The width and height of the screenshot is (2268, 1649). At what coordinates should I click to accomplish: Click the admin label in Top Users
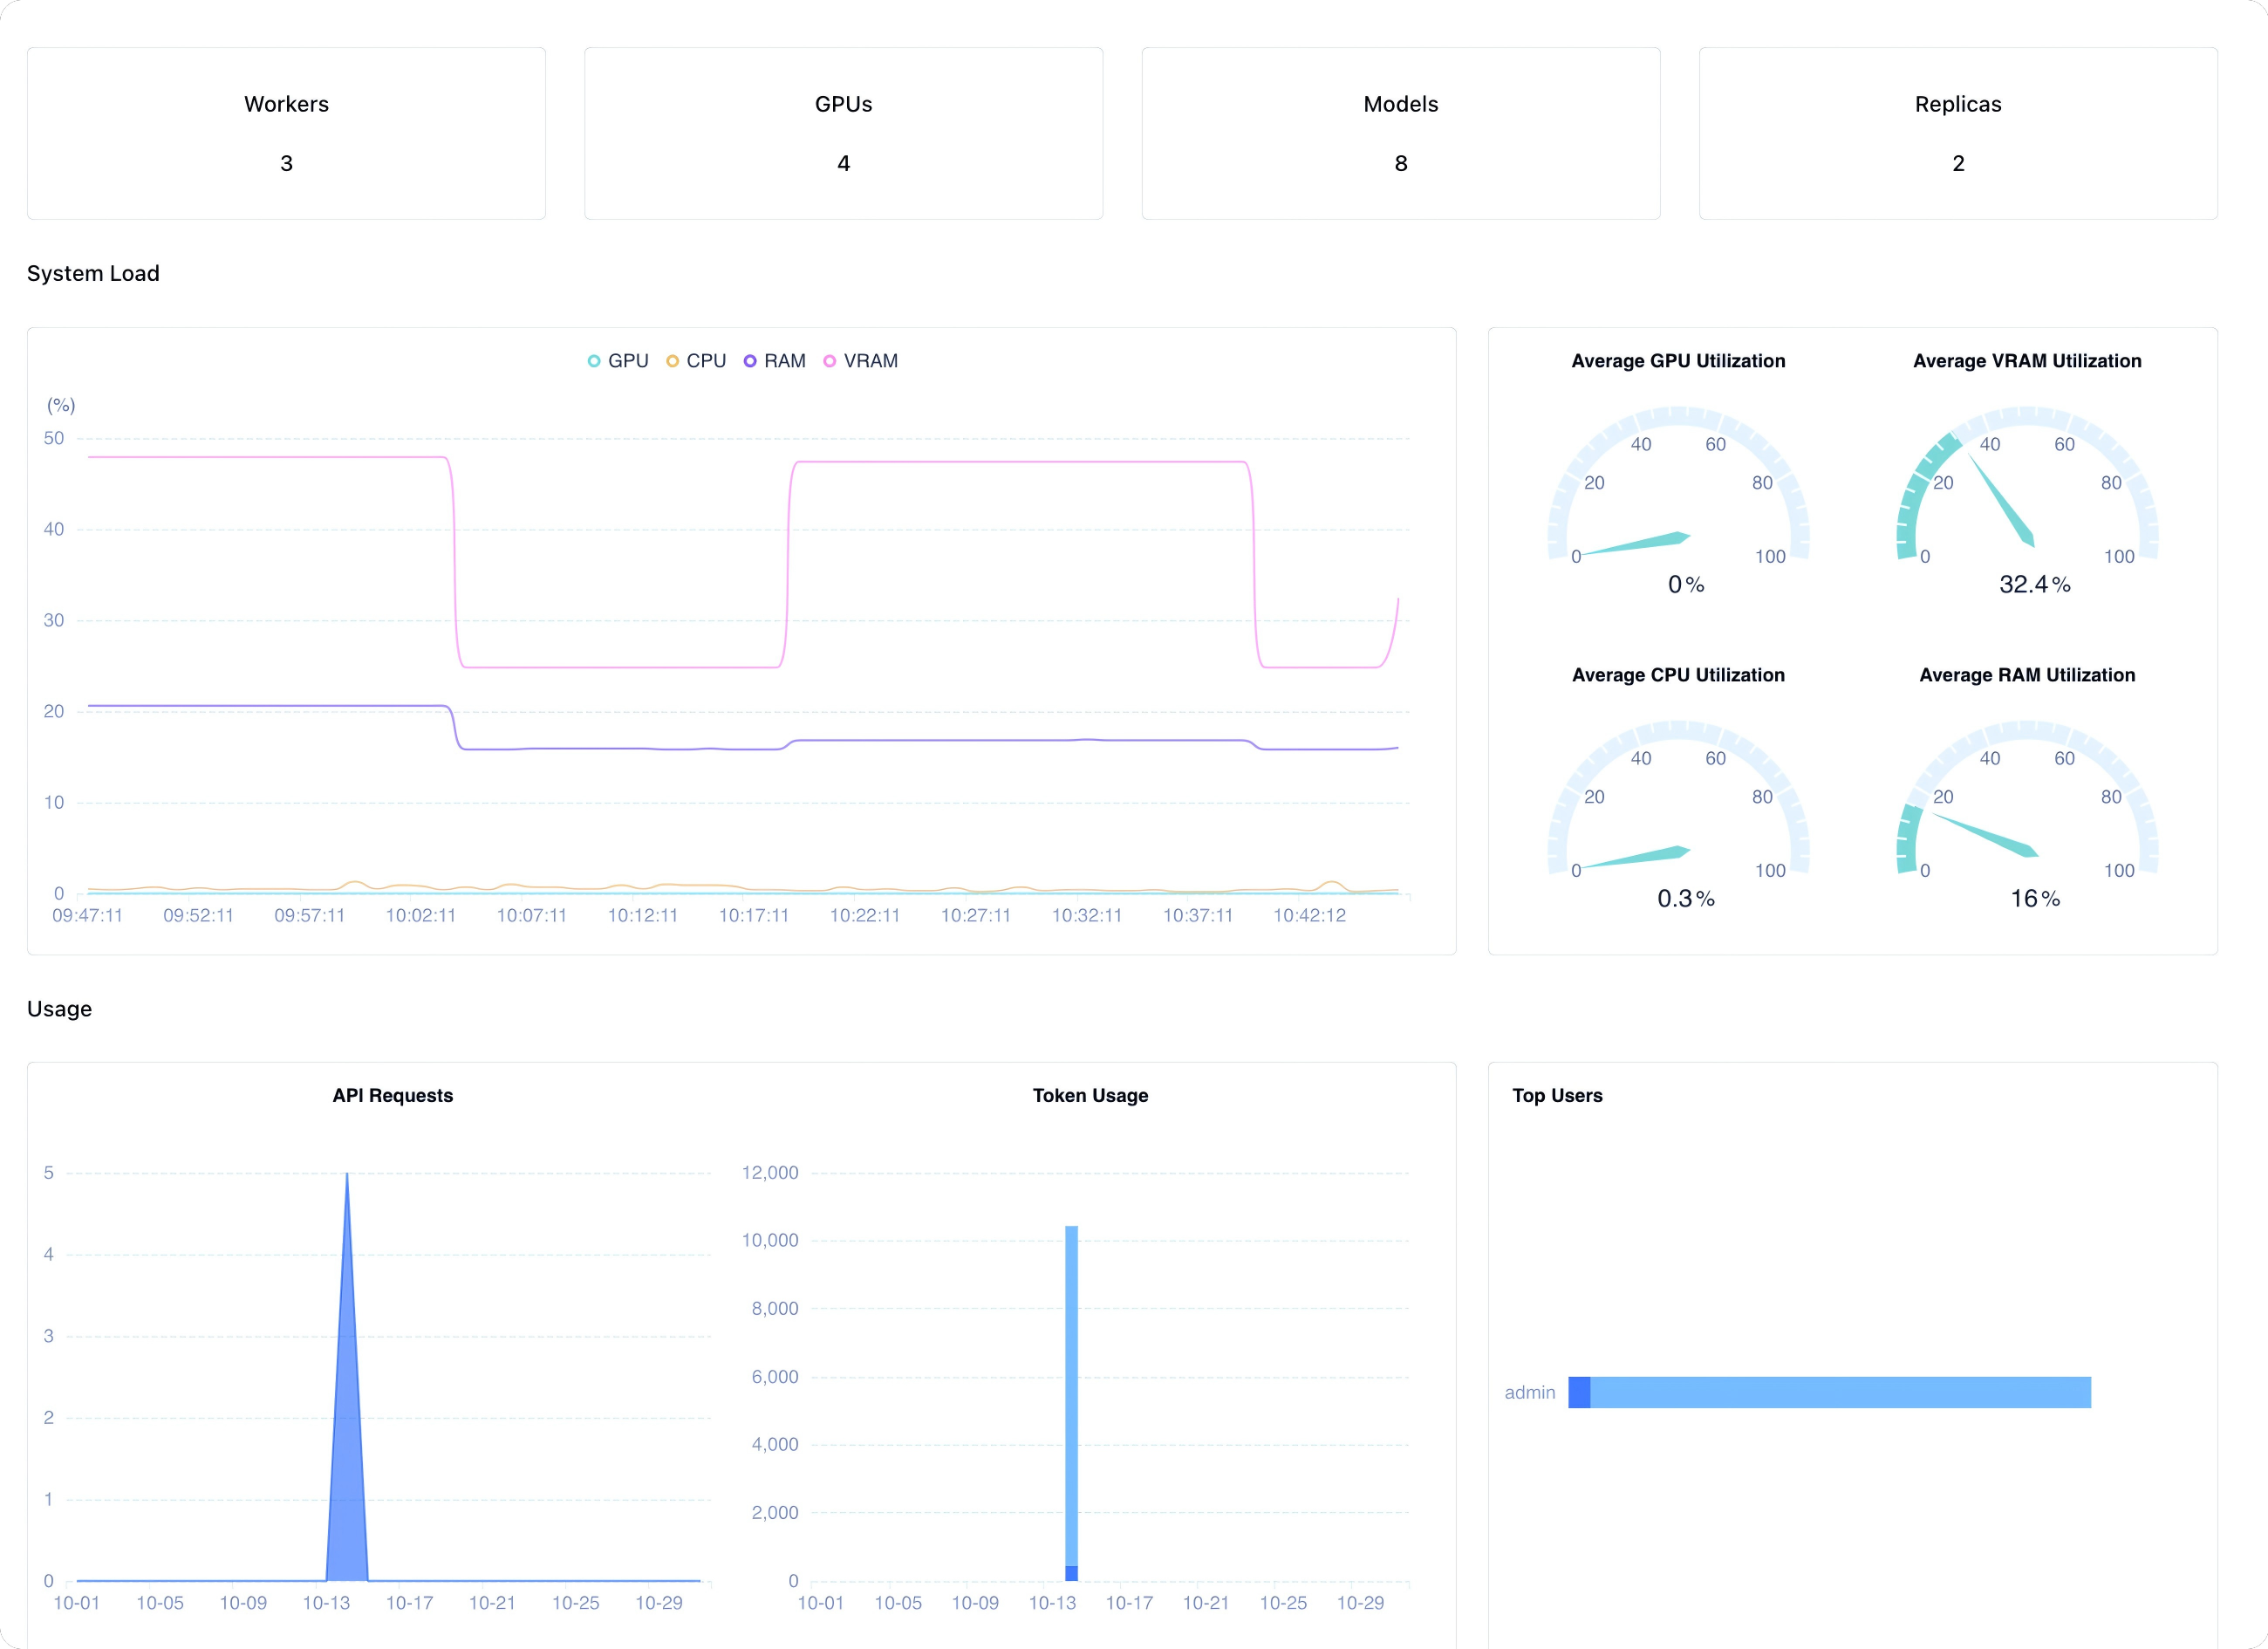tap(1529, 1392)
